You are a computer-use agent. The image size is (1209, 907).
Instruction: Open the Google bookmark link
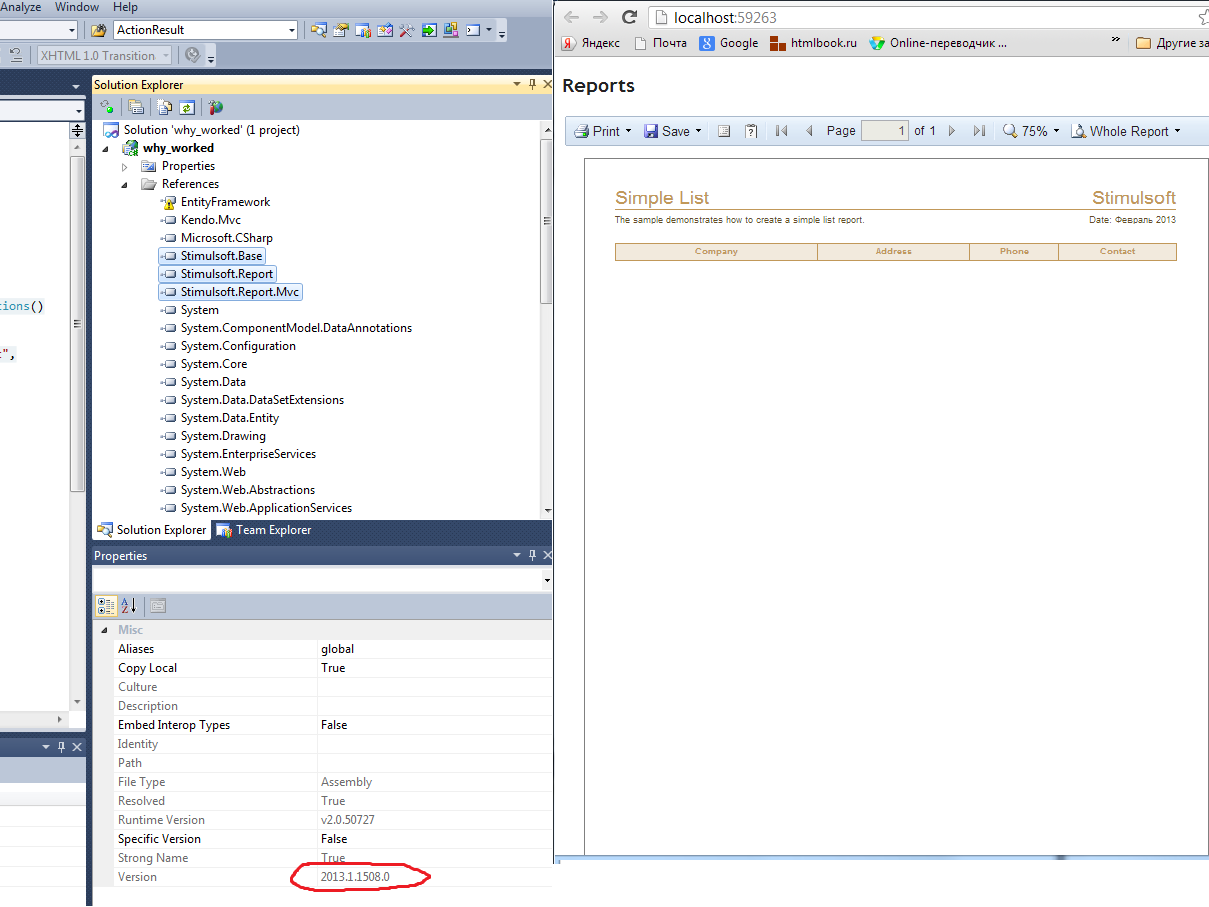729,43
